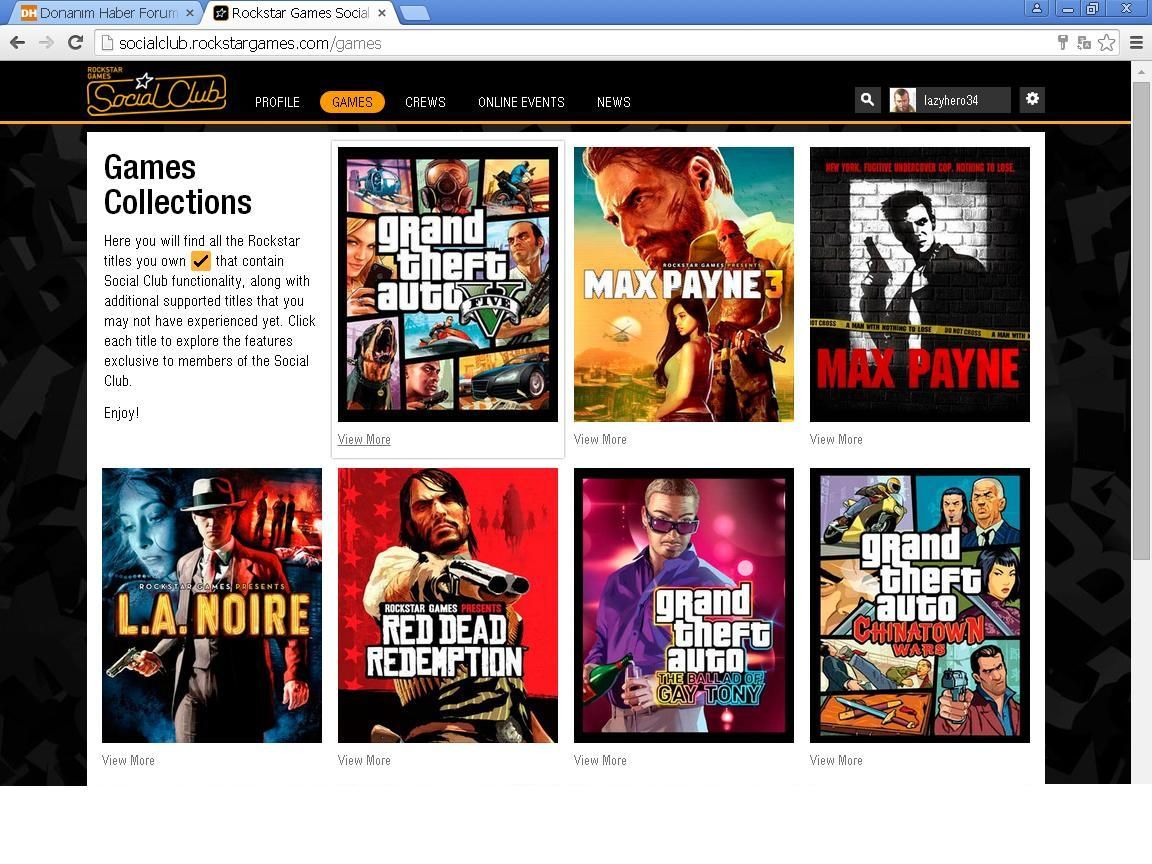Click the lazyhero34 avatar picture
The height and width of the screenshot is (864, 1152).
[902, 100]
